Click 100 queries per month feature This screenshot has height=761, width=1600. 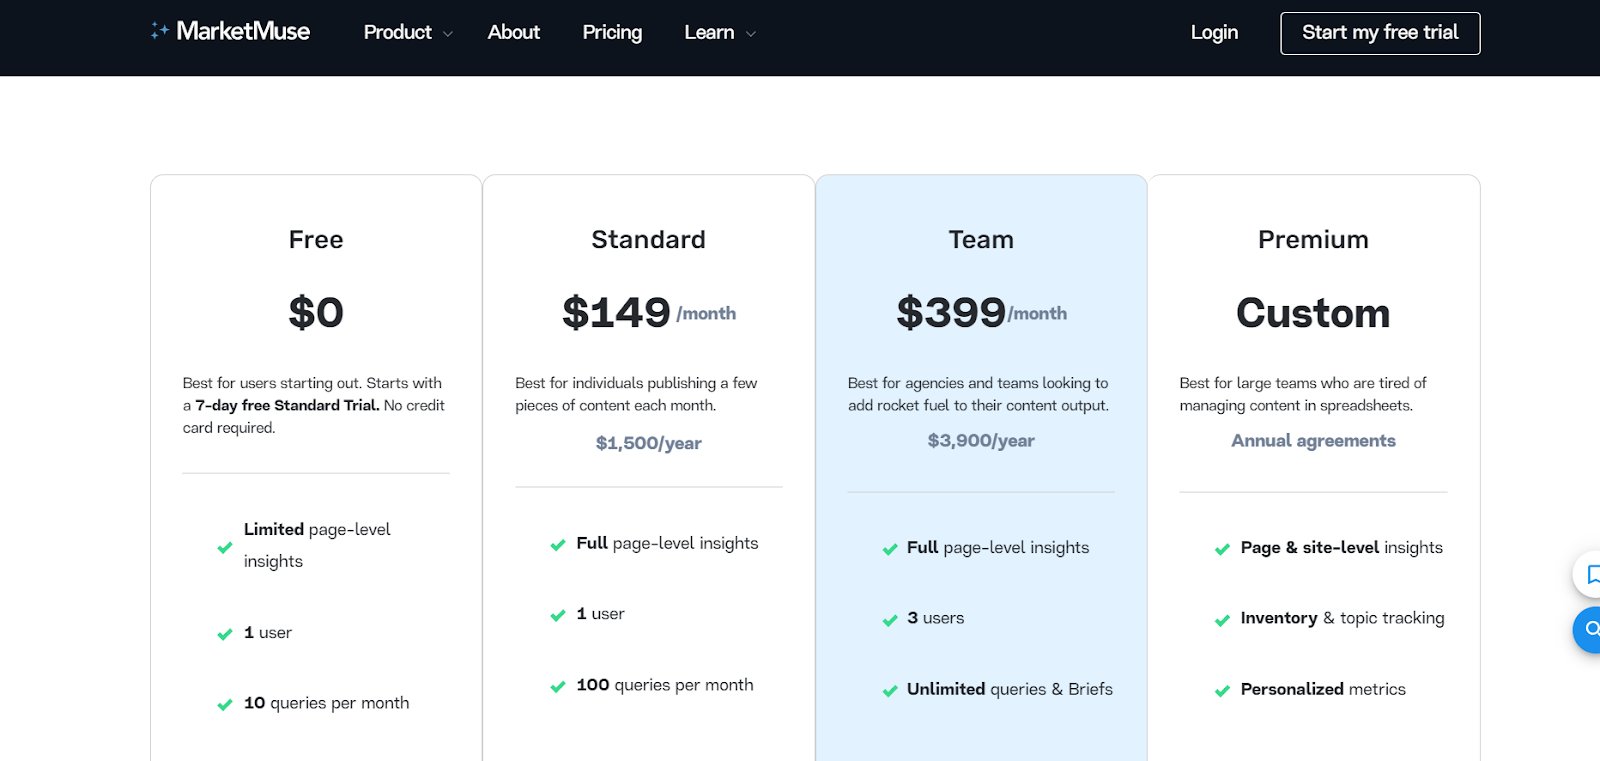click(665, 685)
